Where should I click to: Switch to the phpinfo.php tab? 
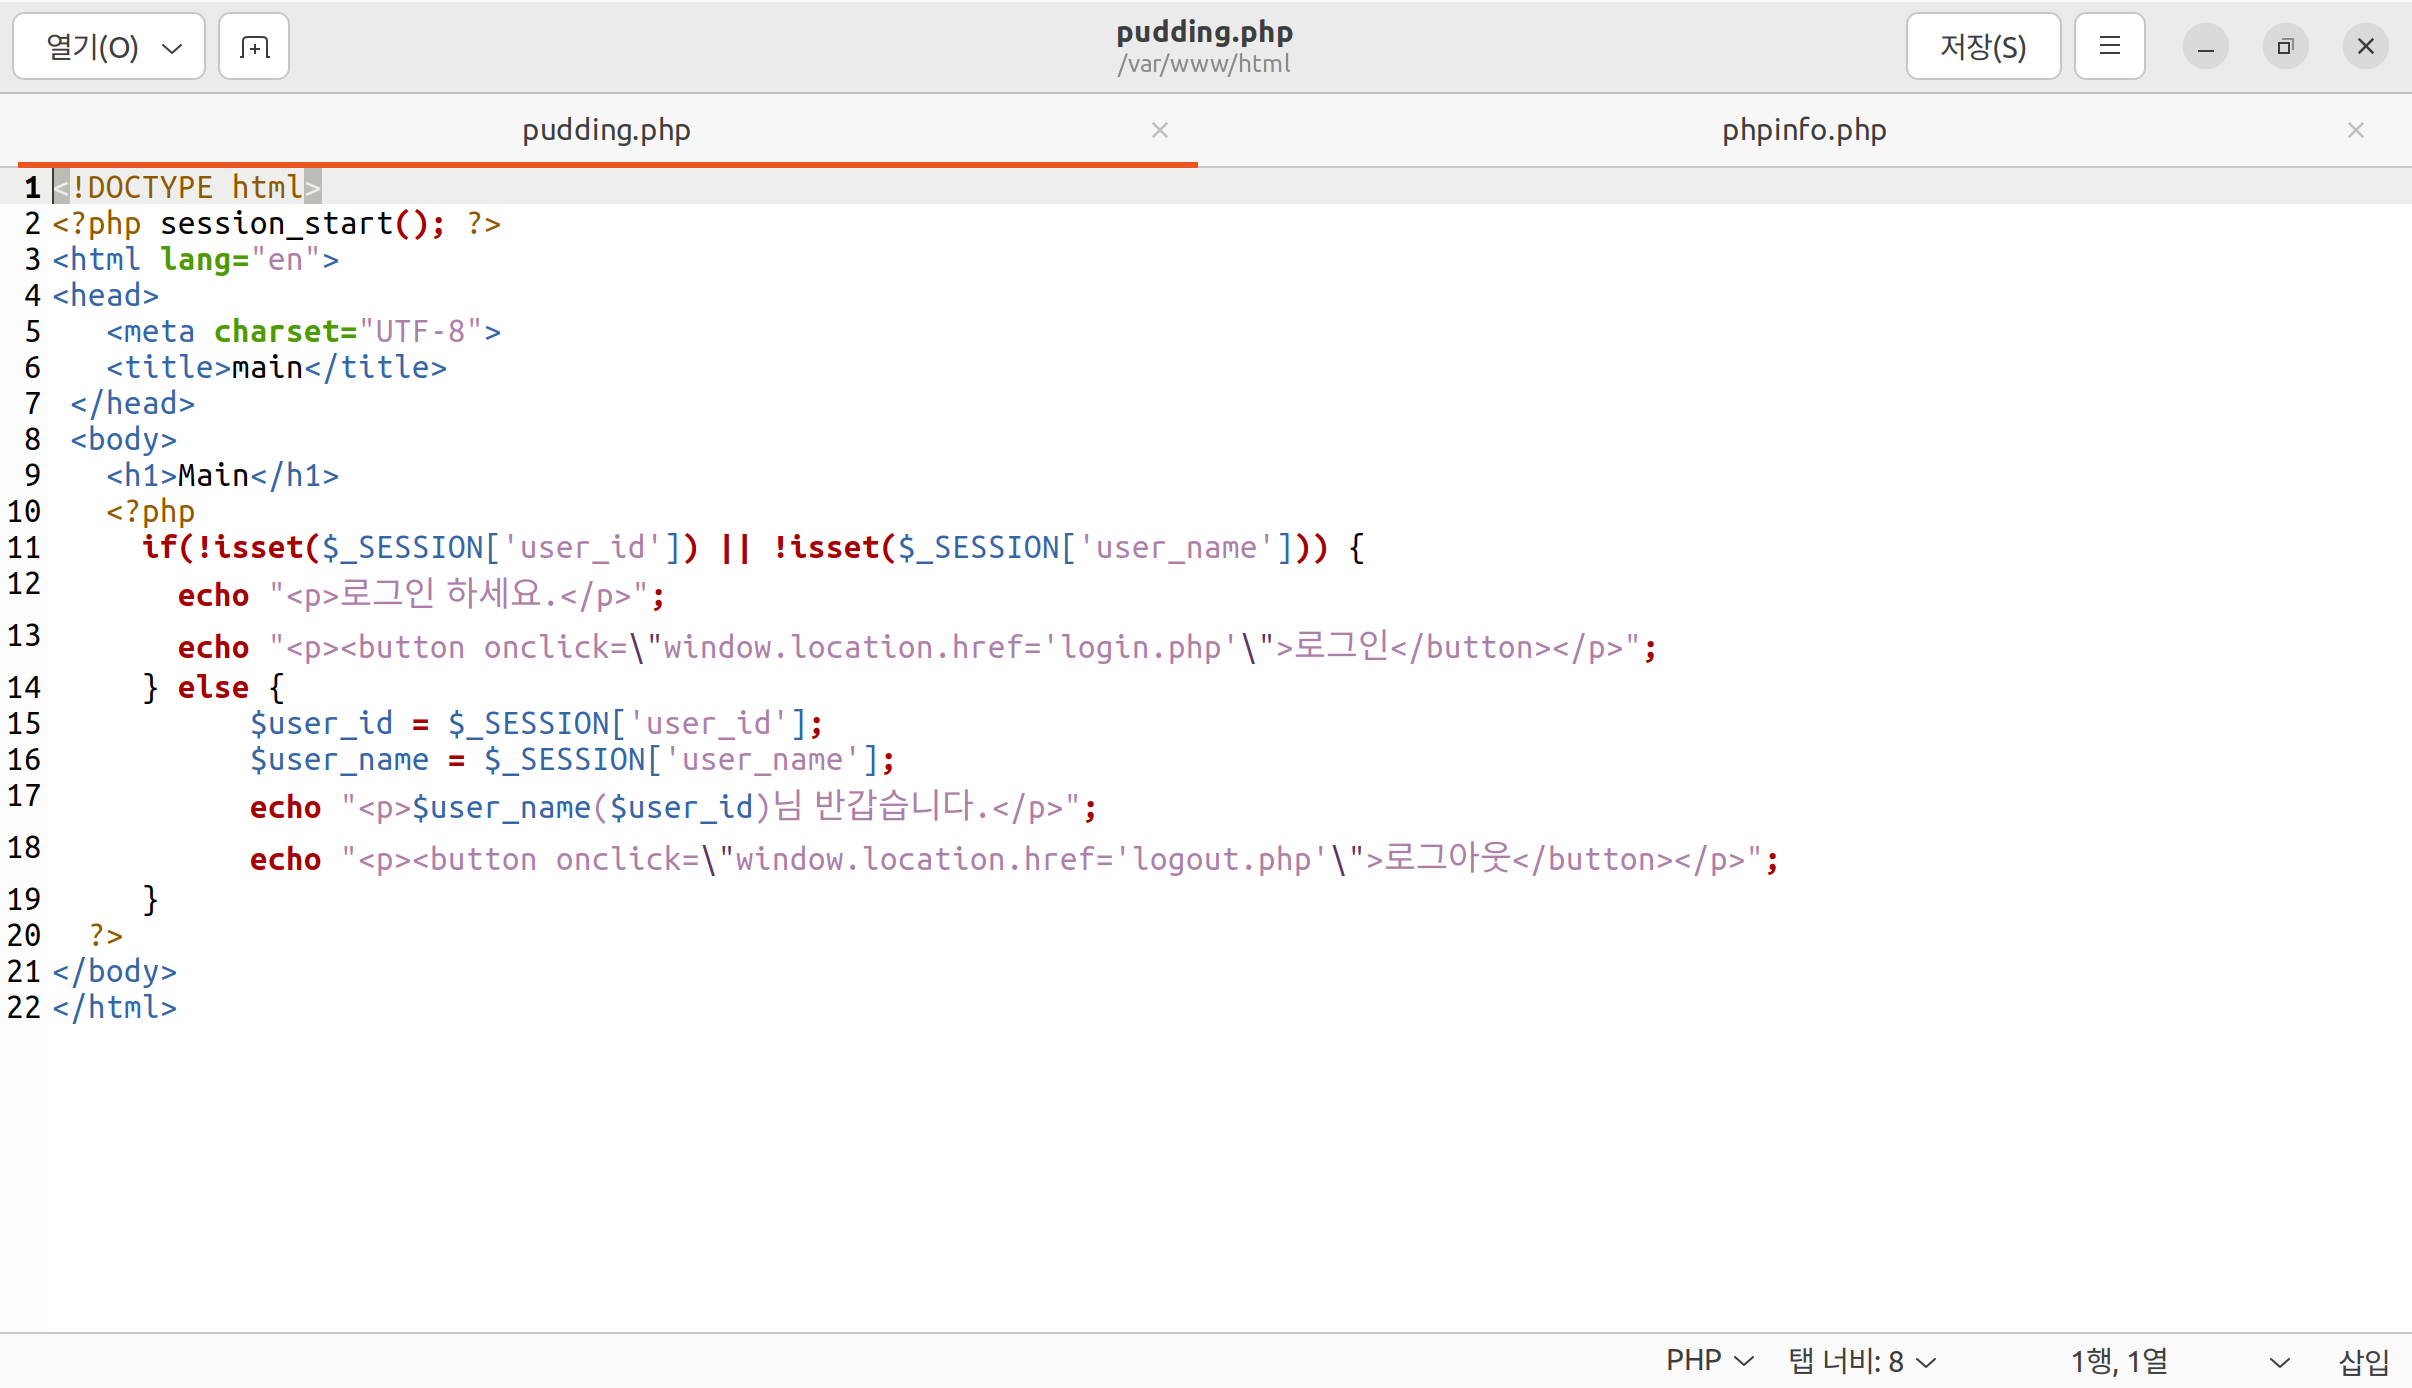[1803, 130]
